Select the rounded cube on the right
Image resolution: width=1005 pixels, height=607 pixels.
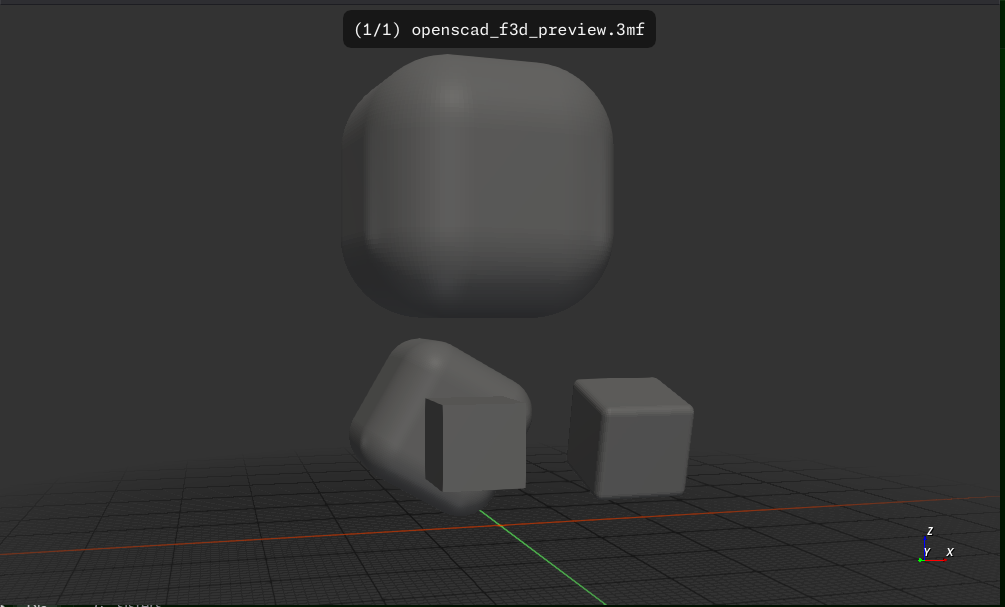coord(630,438)
